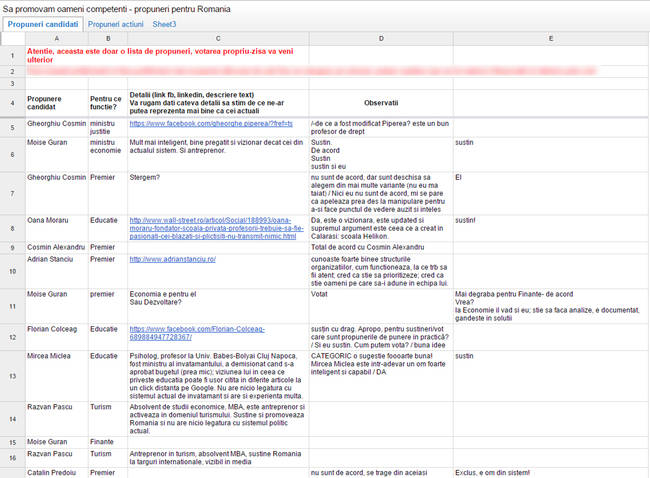Select cell containing Oana Moraru

click(x=57, y=228)
